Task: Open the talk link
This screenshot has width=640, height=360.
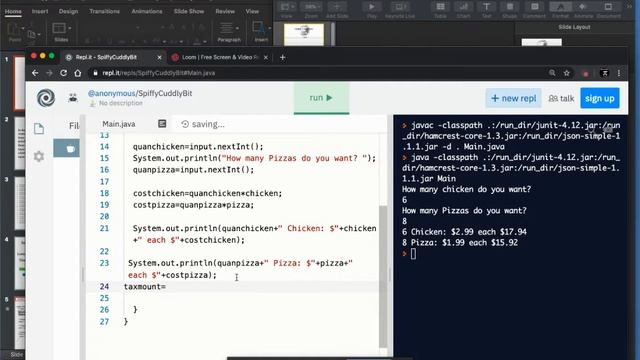Action: click(x=561, y=98)
